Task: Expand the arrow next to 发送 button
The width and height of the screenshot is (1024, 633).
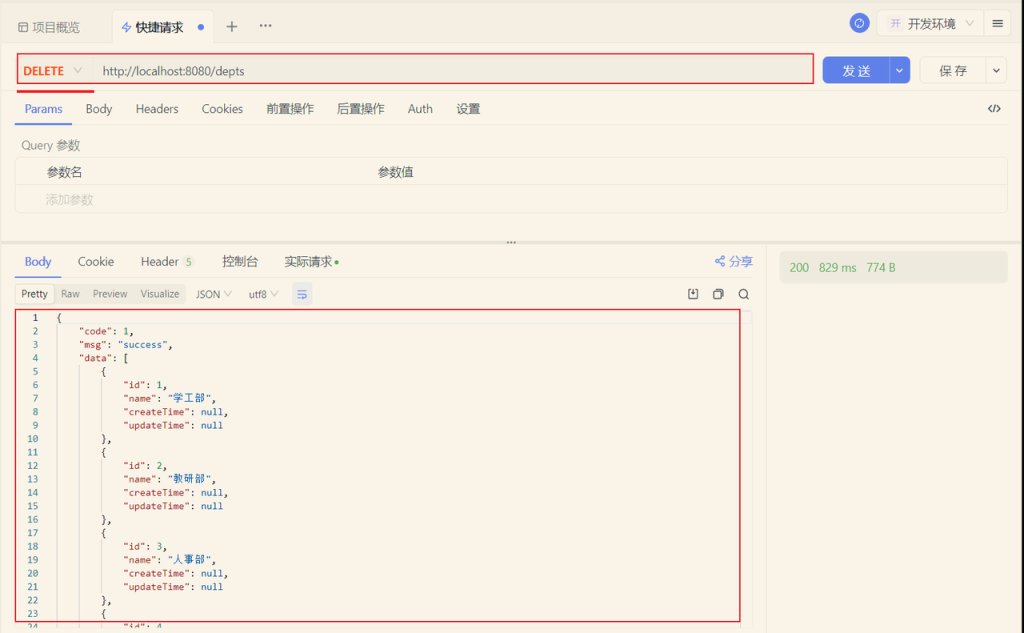Action: 900,71
